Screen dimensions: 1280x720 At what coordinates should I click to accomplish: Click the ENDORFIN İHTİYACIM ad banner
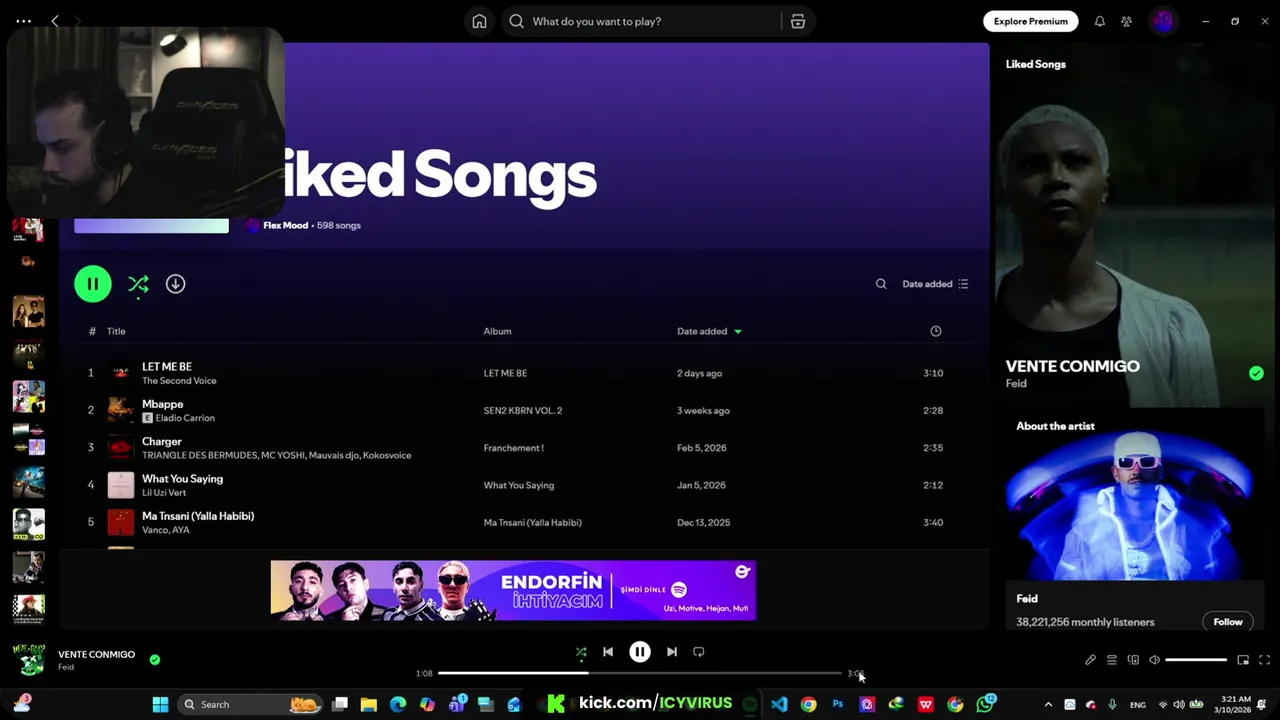[x=513, y=590]
